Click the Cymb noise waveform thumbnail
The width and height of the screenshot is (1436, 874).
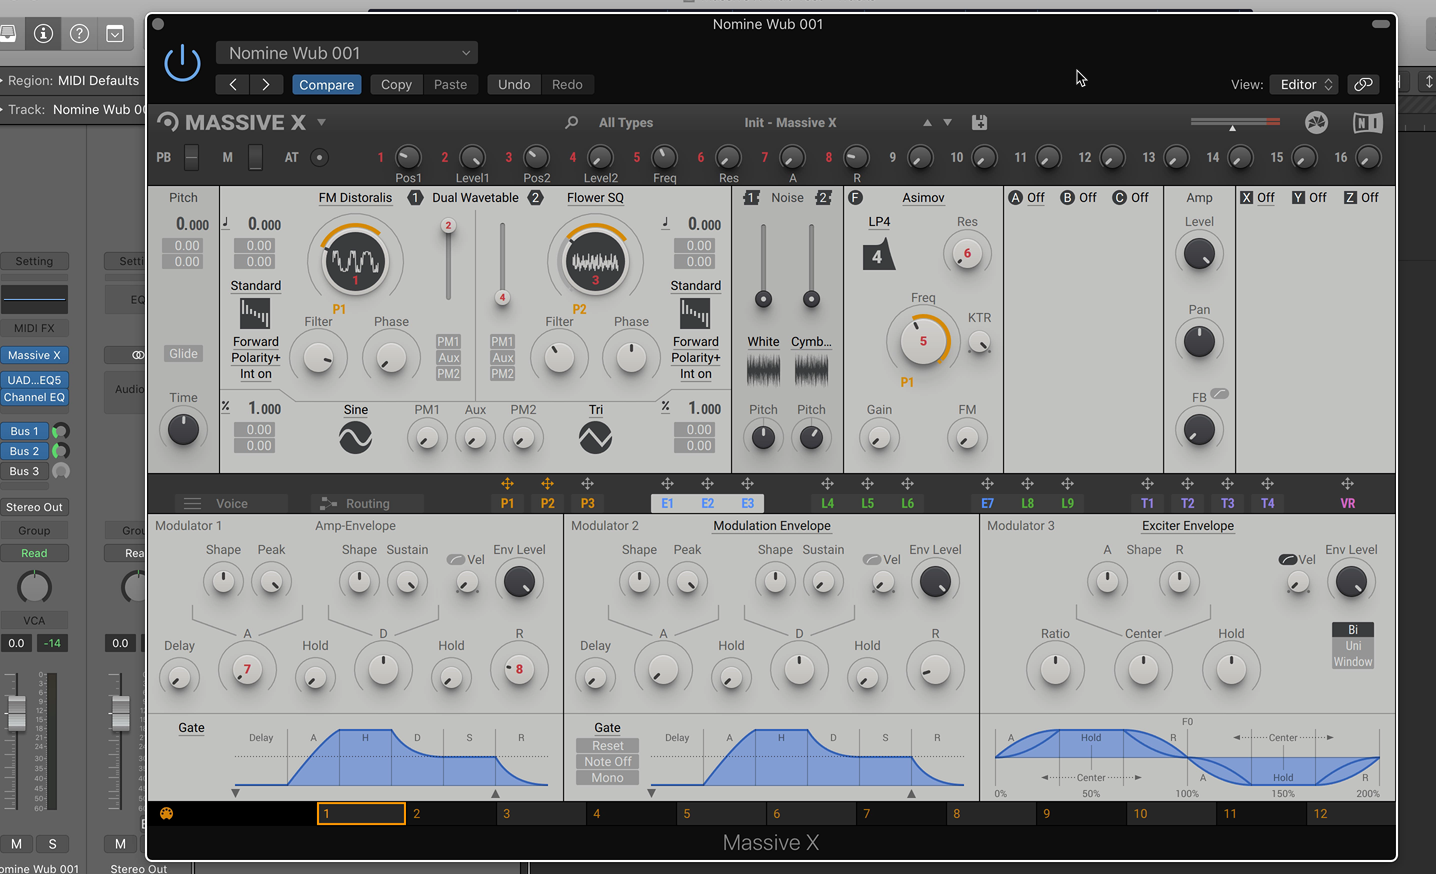pyautogui.click(x=811, y=371)
